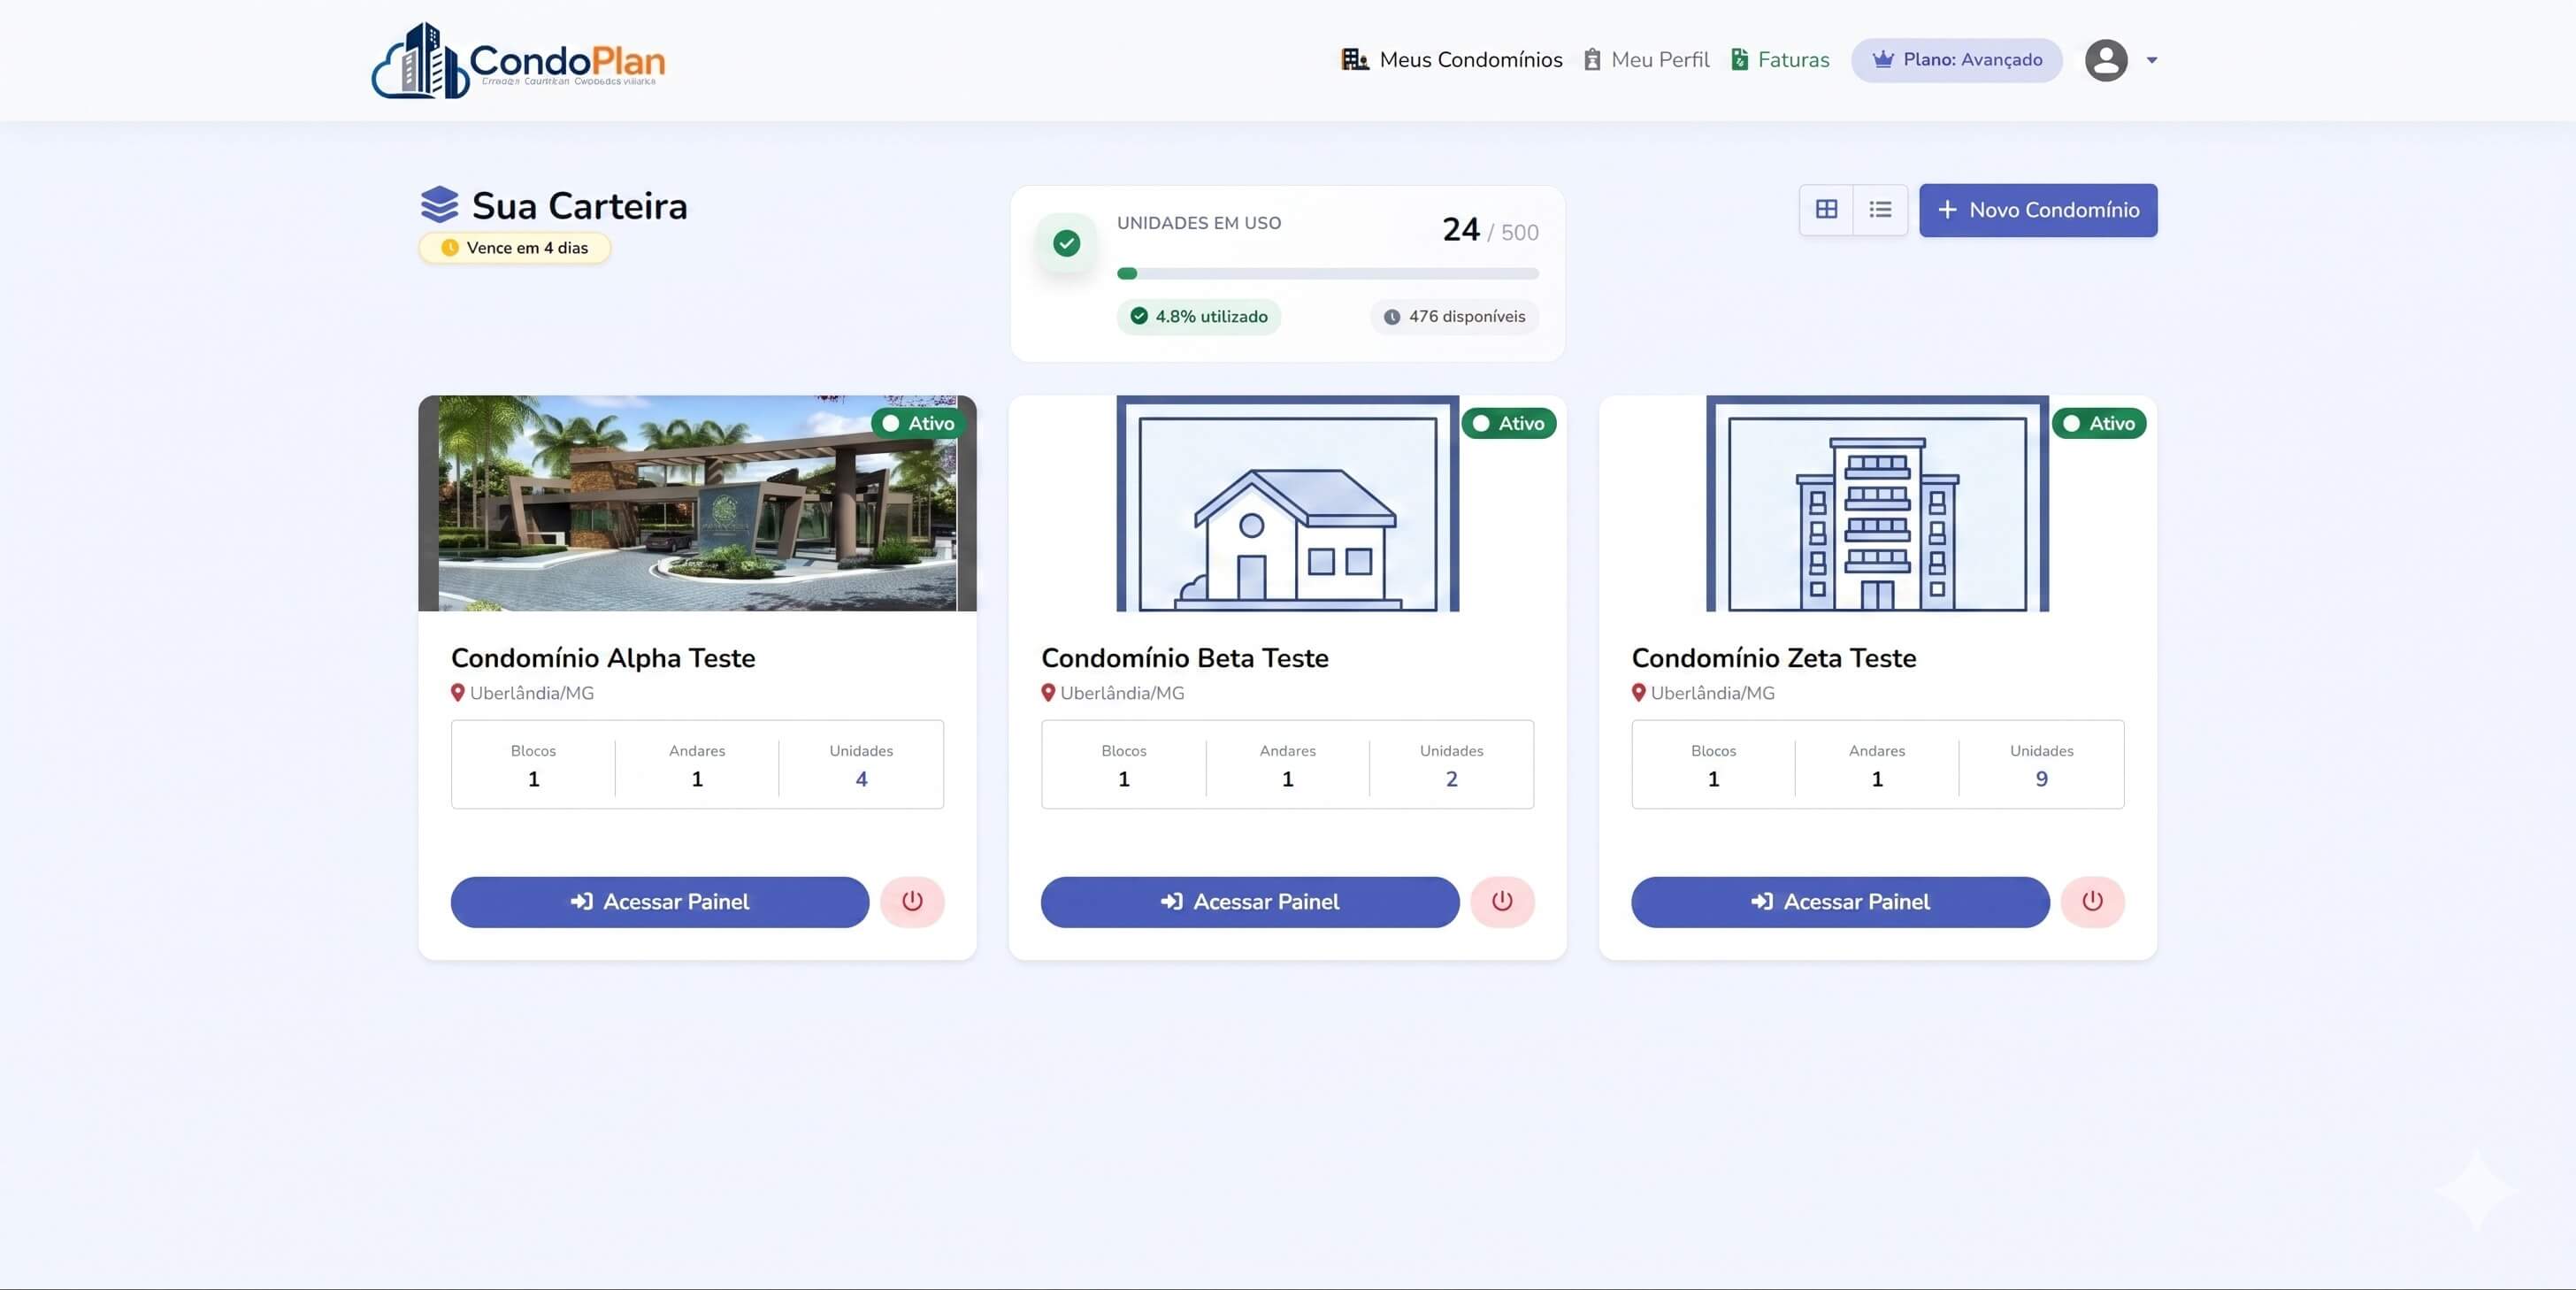Image resolution: width=2576 pixels, height=1290 pixels.
Task: Open Faturas page
Action: 1780,60
